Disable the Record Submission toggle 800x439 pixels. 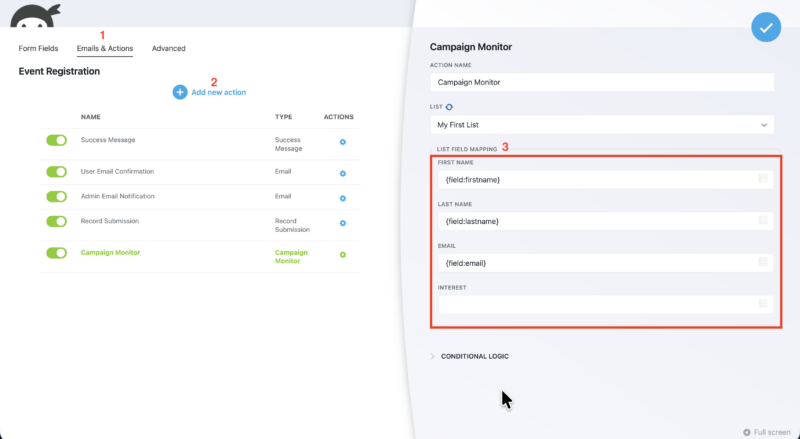[57, 222]
